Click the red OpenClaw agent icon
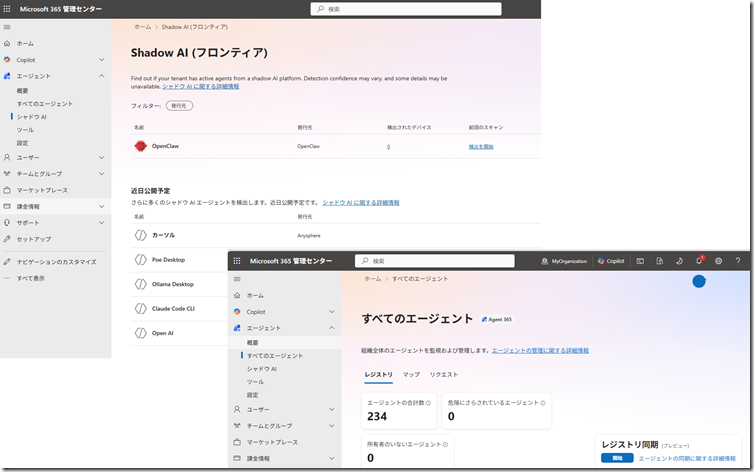 [140, 146]
